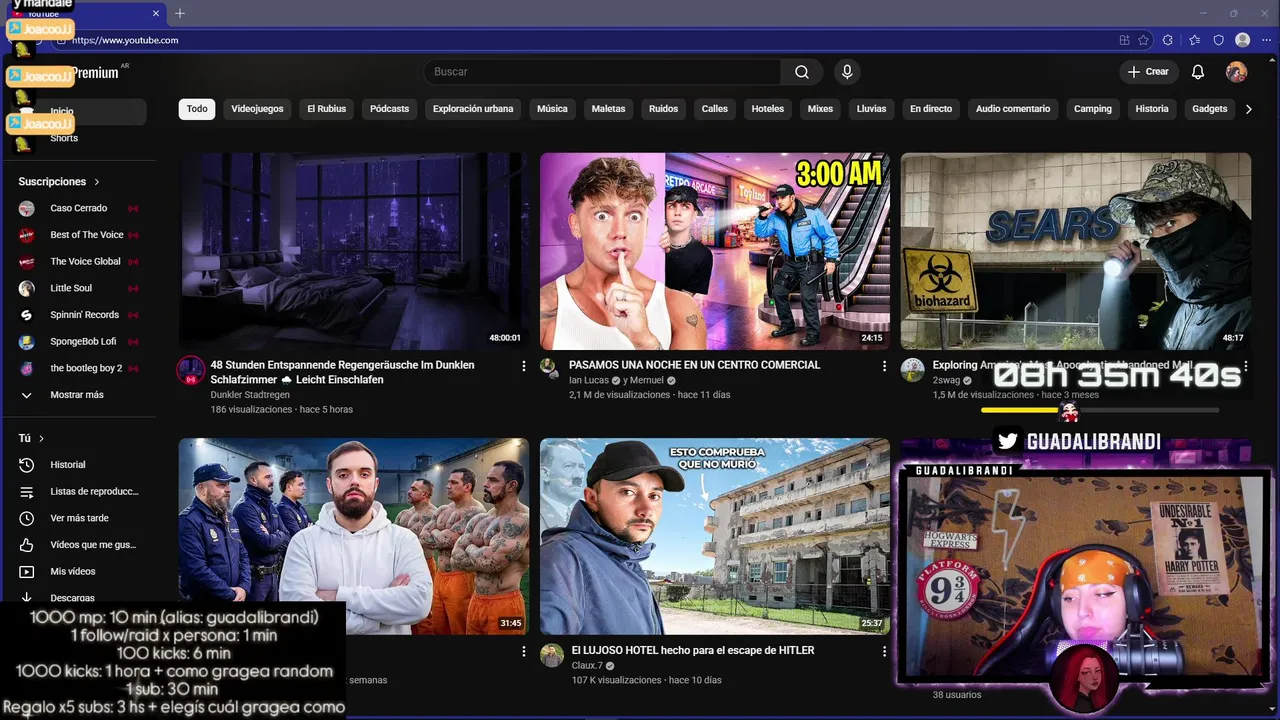Play the 3:00 AM centro comercial thumbnail
This screenshot has height=720, width=1280.
tap(715, 251)
